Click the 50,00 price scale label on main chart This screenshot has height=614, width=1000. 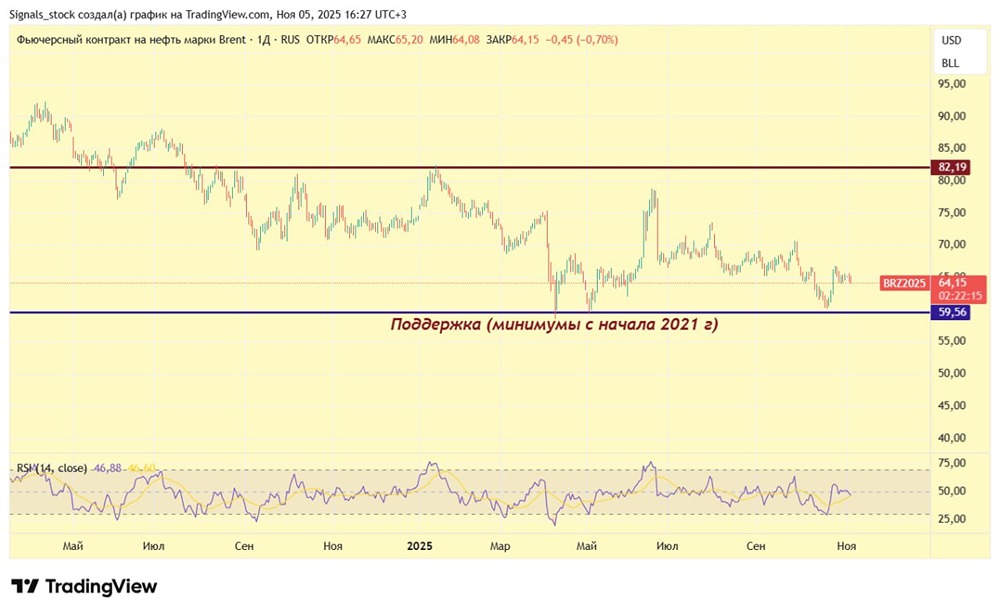(952, 373)
